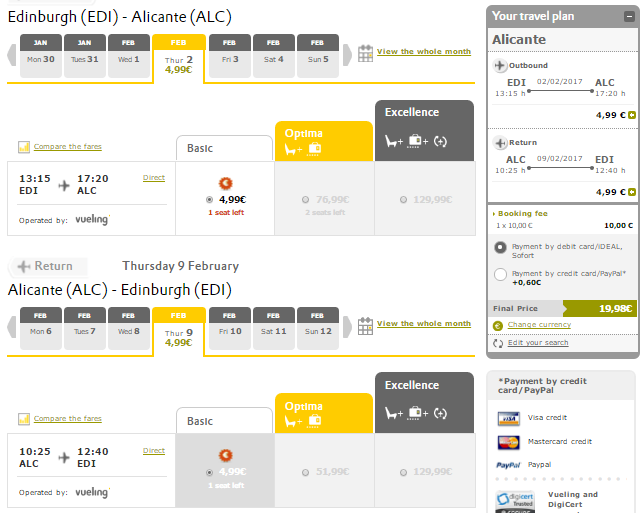Select outbound date Tues 31 Jan tab
642x513 pixels.
pyautogui.click(x=85, y=56)
